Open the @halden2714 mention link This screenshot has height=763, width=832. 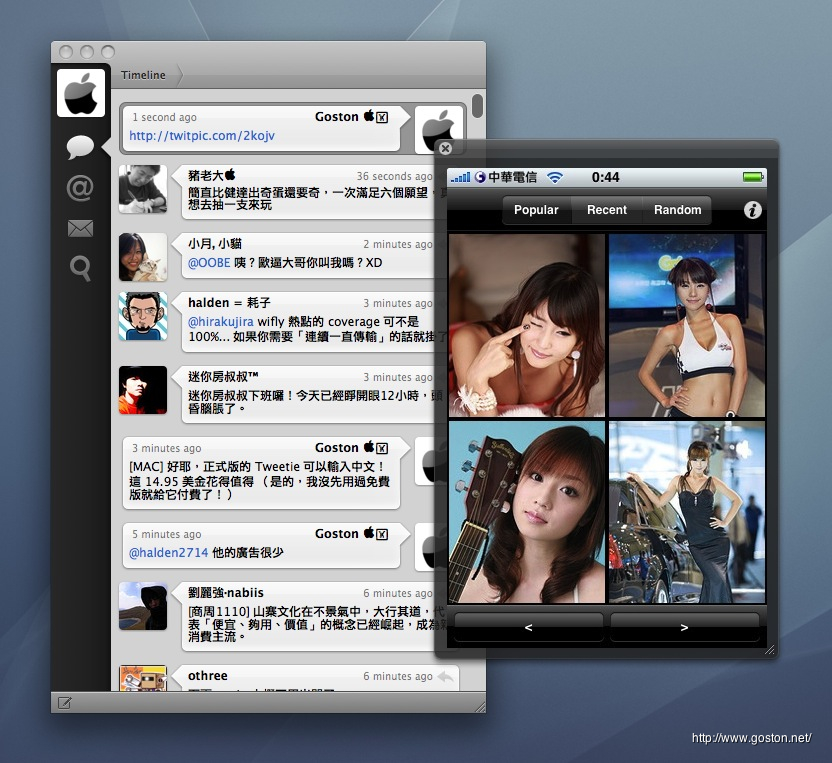pos(169,553)
